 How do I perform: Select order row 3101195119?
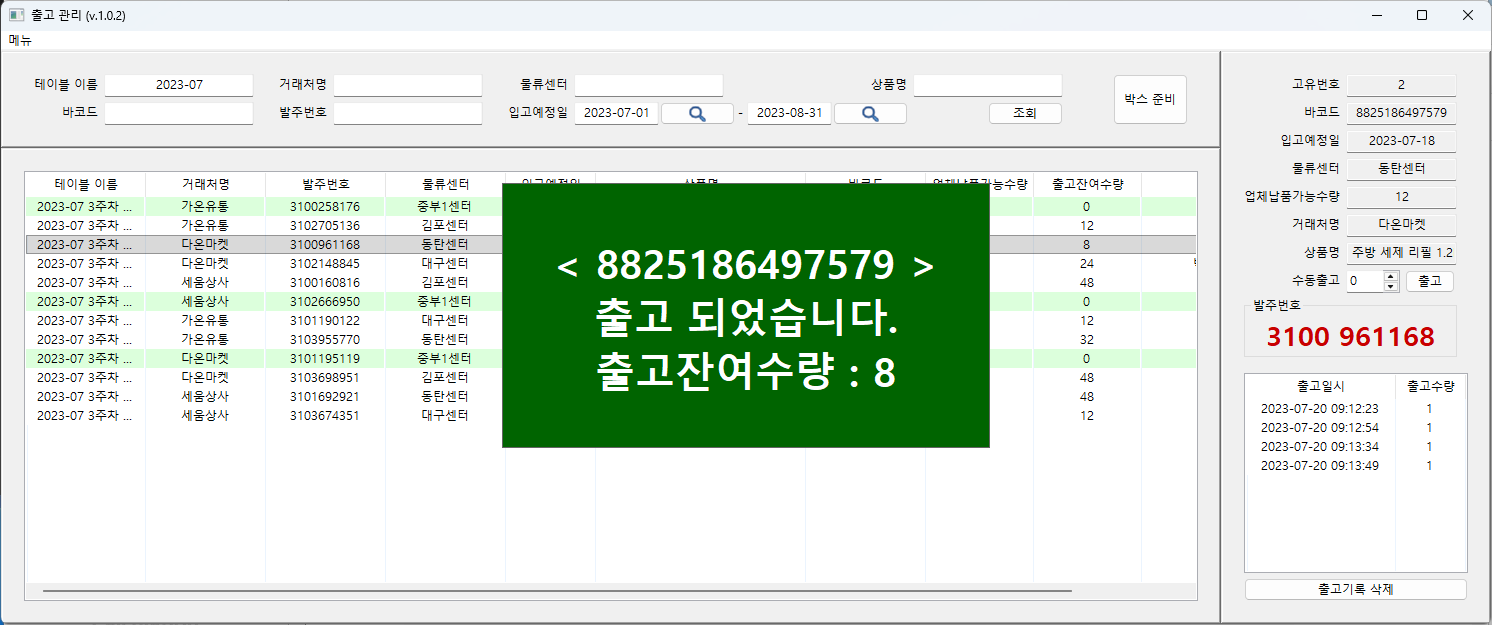pos(611,359)
